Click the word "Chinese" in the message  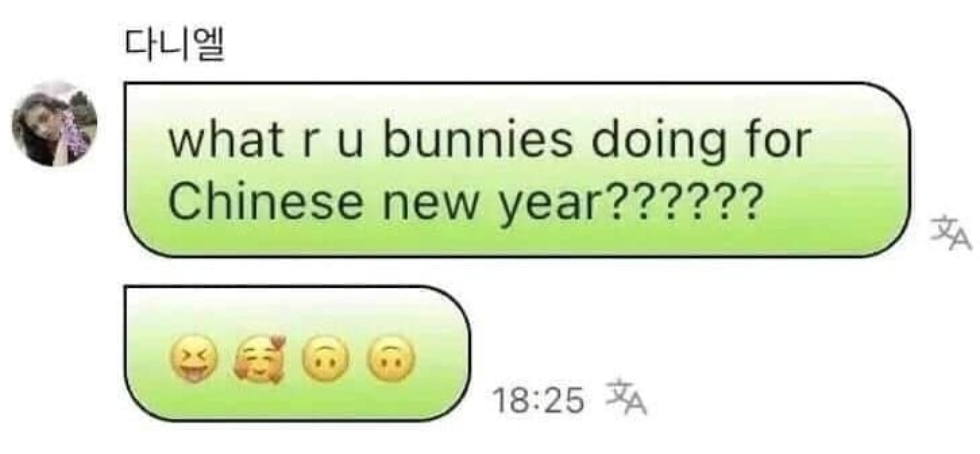tap(265, 201)
